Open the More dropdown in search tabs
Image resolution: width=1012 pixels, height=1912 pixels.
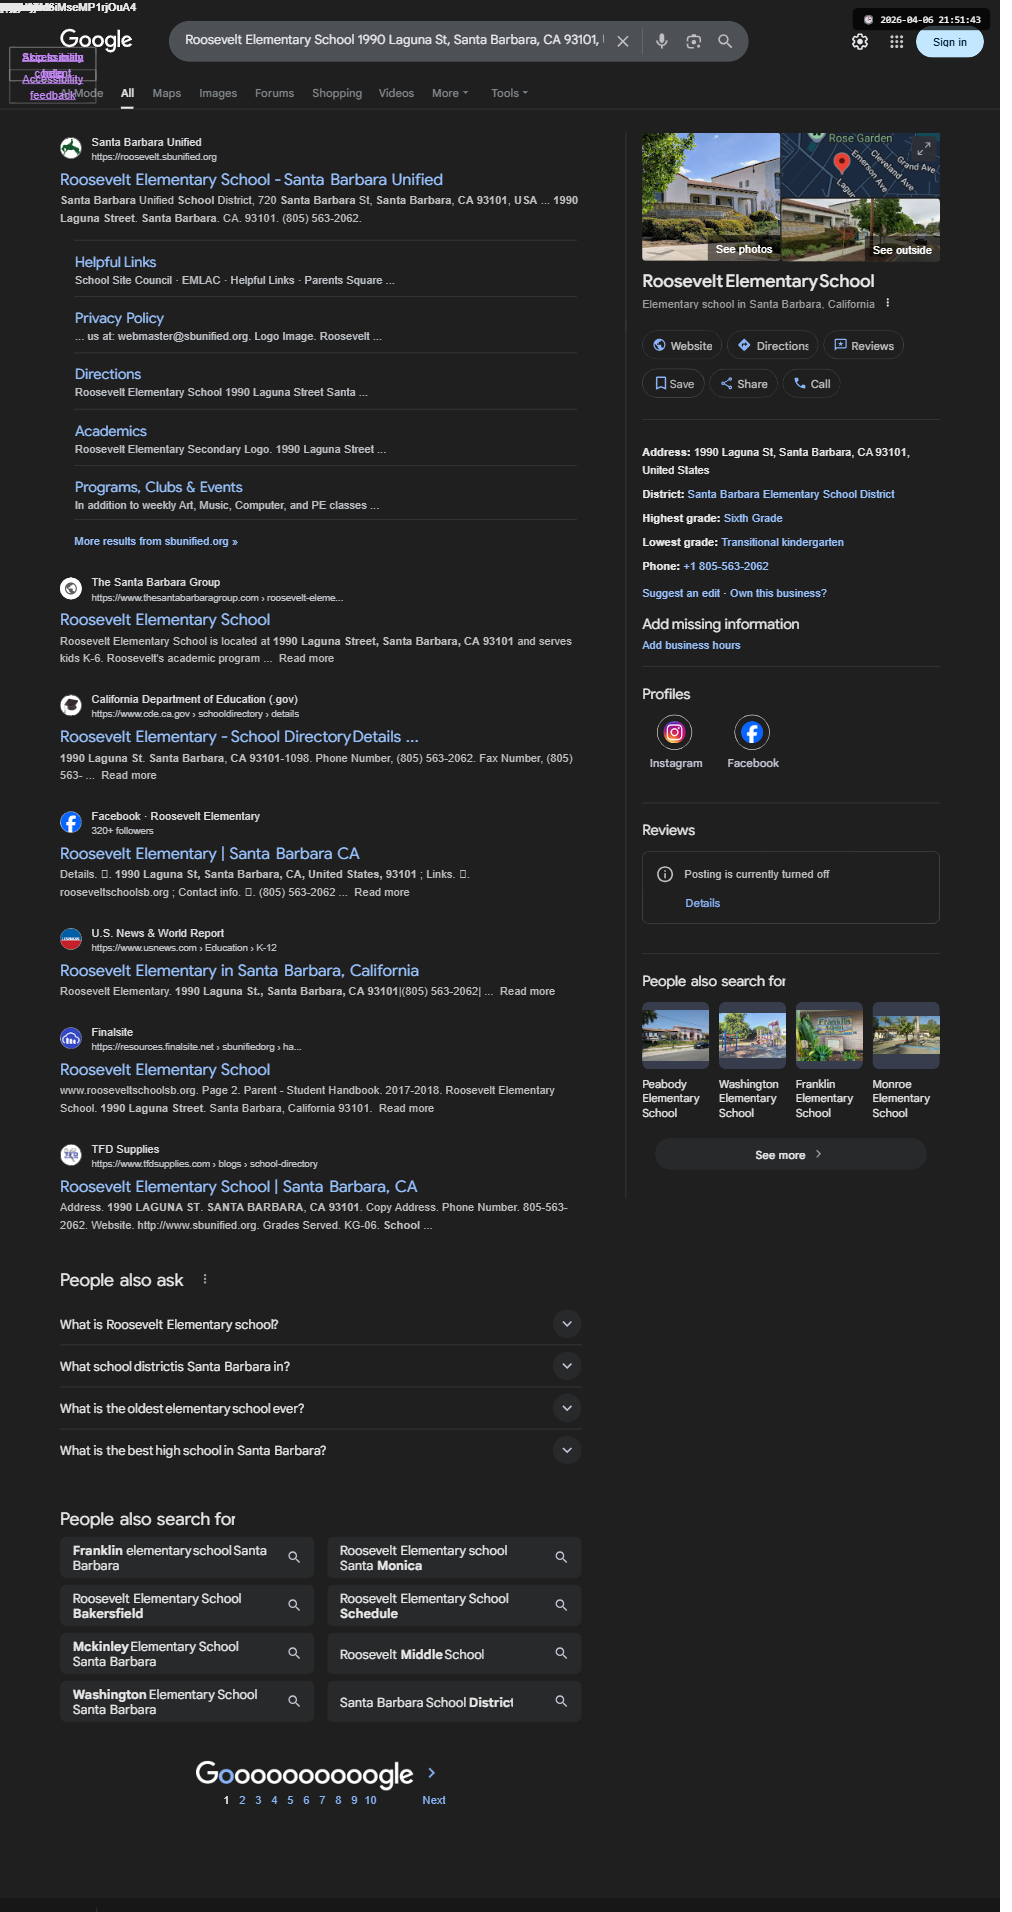click(450, 93)
